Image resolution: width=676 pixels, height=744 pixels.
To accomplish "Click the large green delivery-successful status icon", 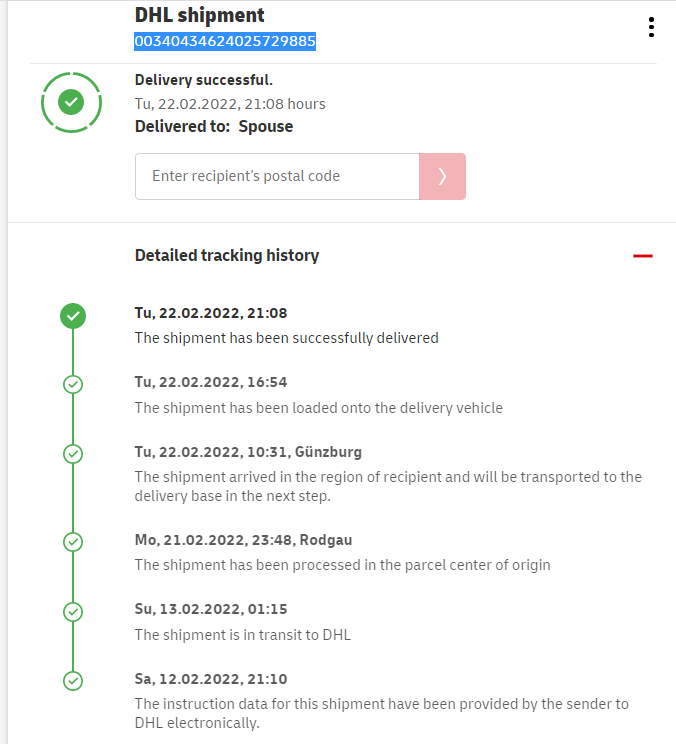I will [x=71, y=102].
